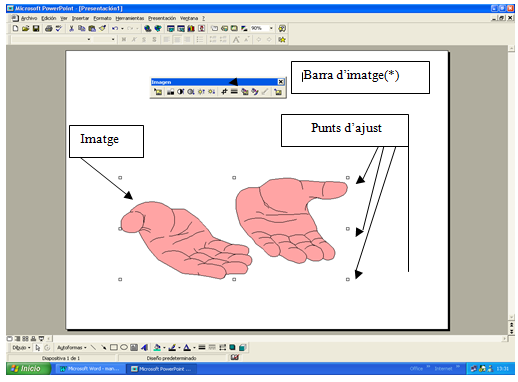Save the presentation with floppy icon
Viewport: 518px width, 382px height.
[x=36, y=29]
